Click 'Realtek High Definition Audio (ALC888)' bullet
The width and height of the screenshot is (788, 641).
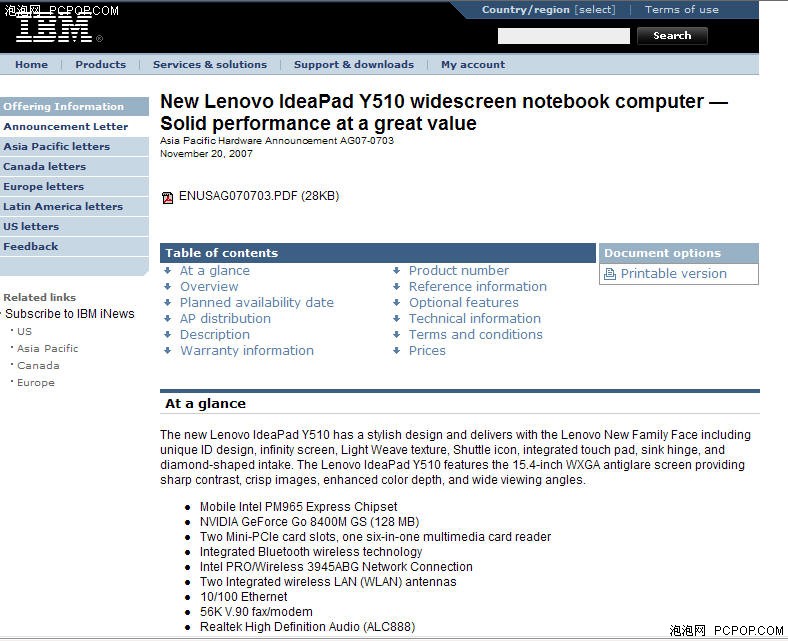pyautogui.click(x=308, y=627)
